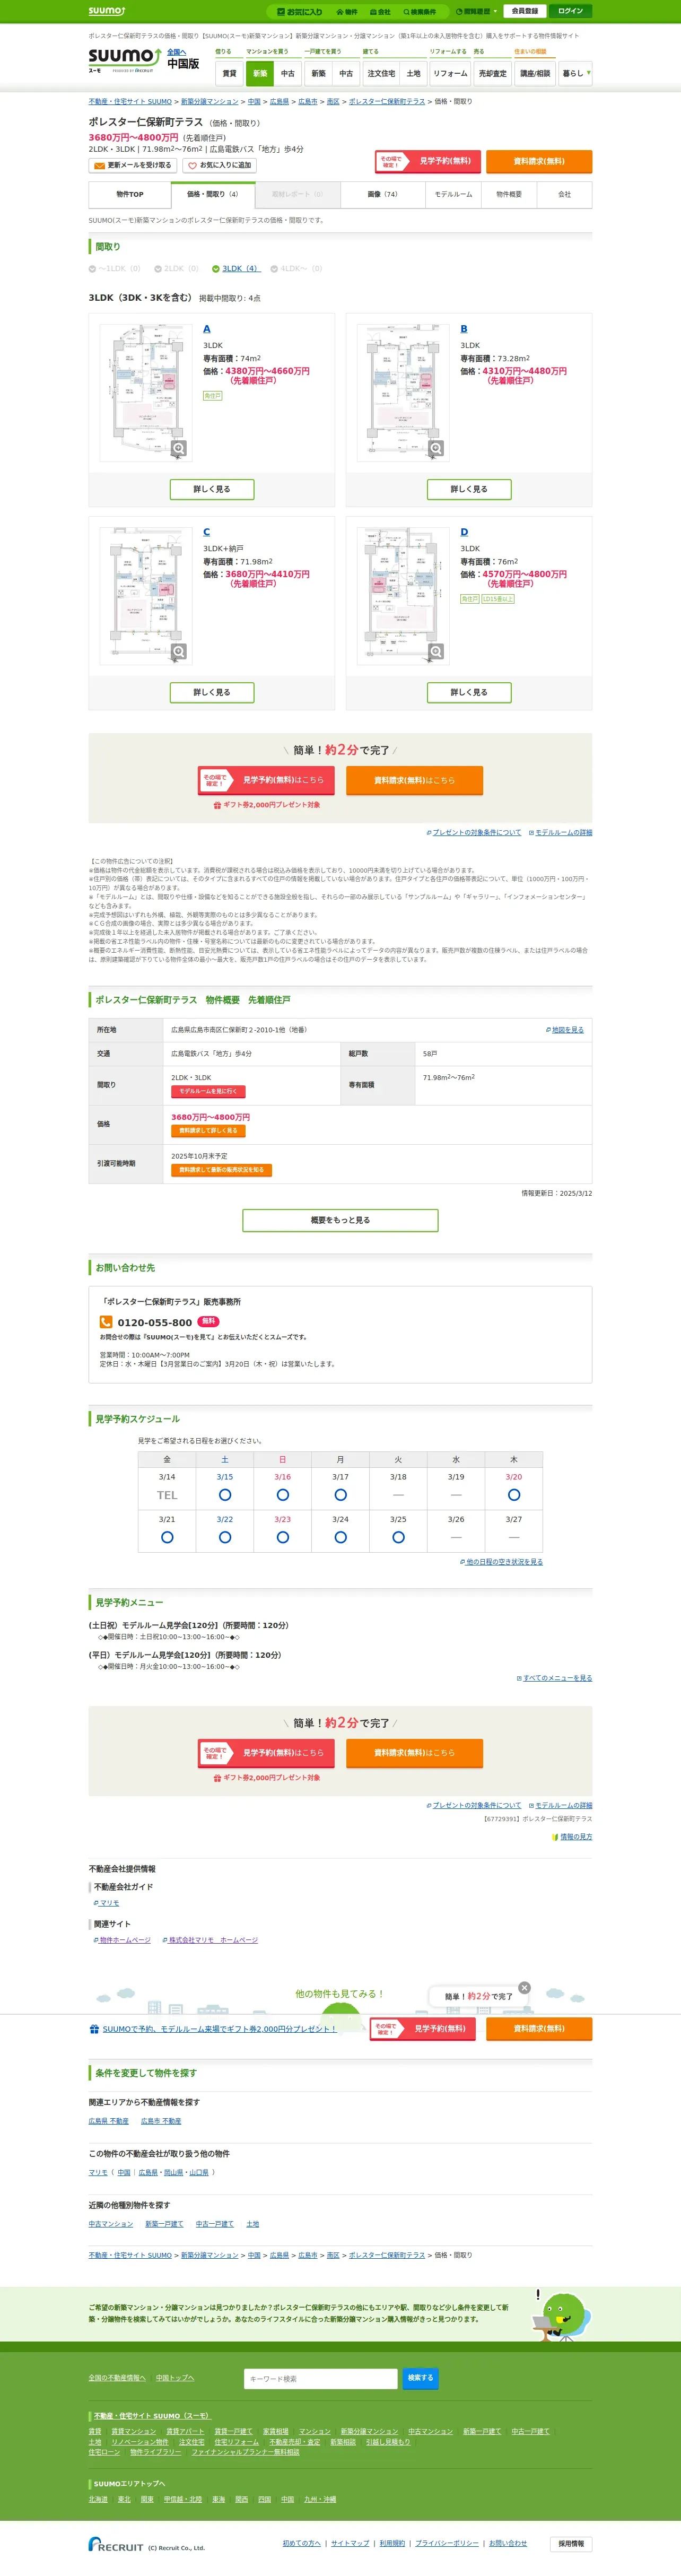The width and height of the screenshot is (681, 2576).
Task: Select 中古 under マンションを買う
Action: pos(288,73)
